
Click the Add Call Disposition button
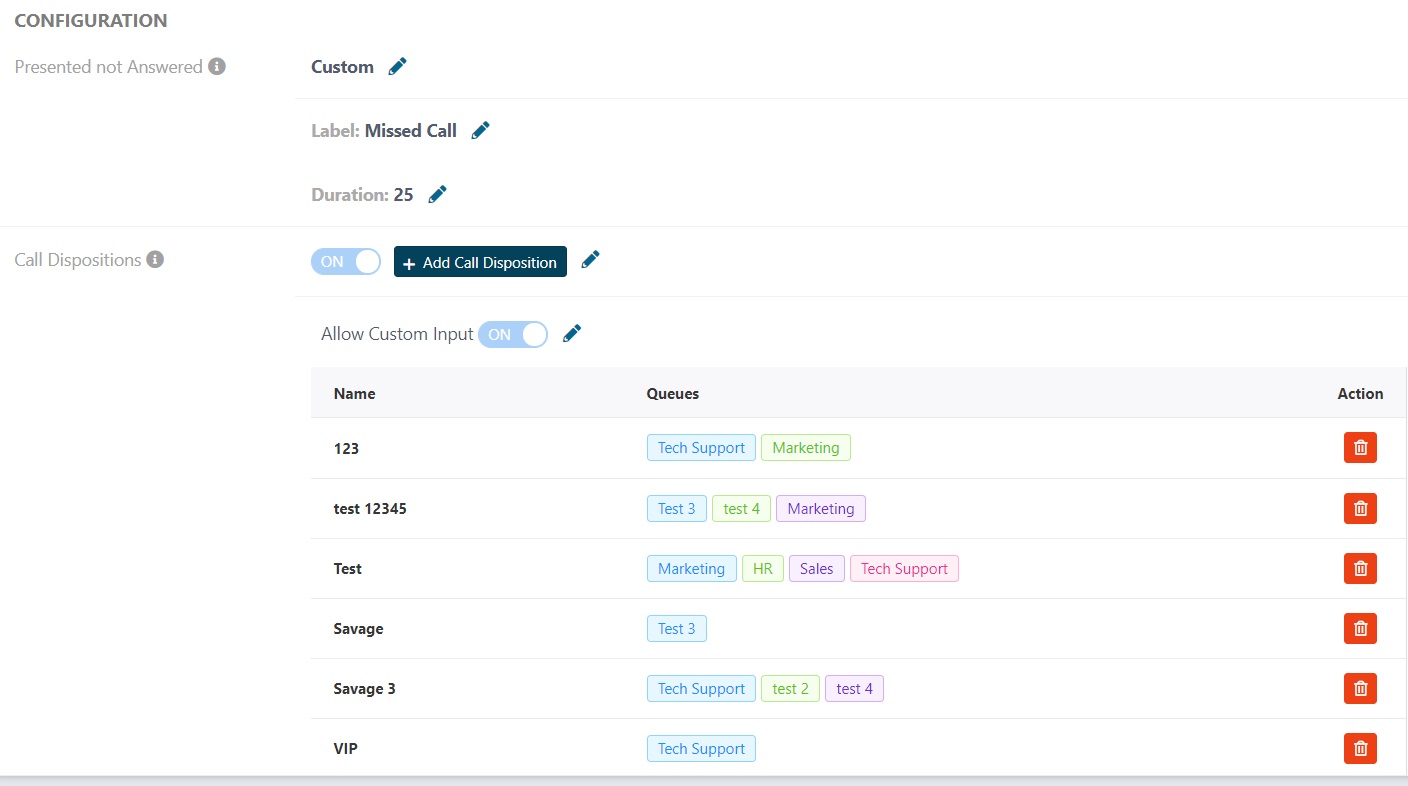[480, 262]
